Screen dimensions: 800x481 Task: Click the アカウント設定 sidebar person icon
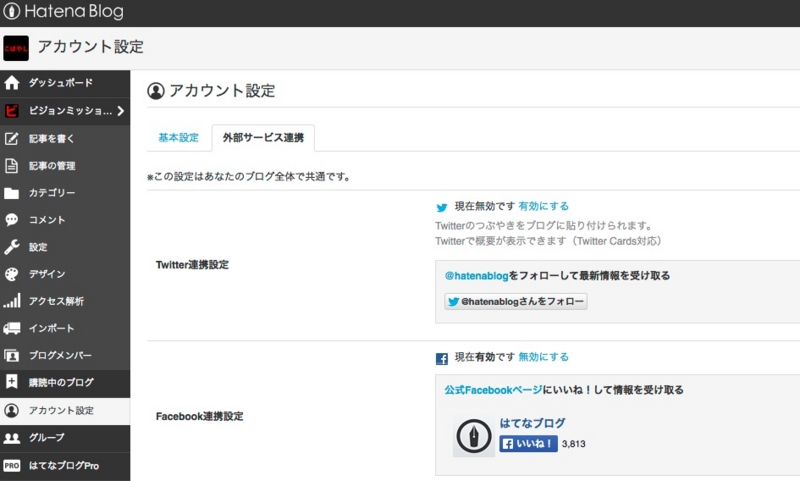(11, 411)
